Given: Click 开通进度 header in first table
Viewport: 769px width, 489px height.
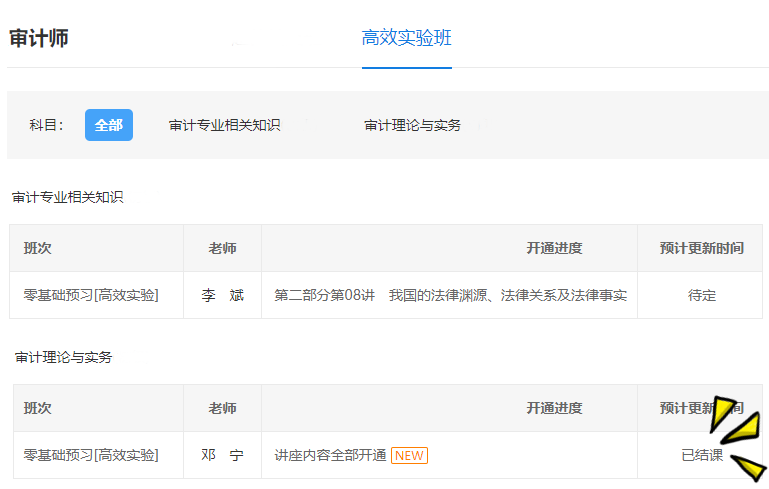Looking at the screenshot, I should tap(554, 248).
